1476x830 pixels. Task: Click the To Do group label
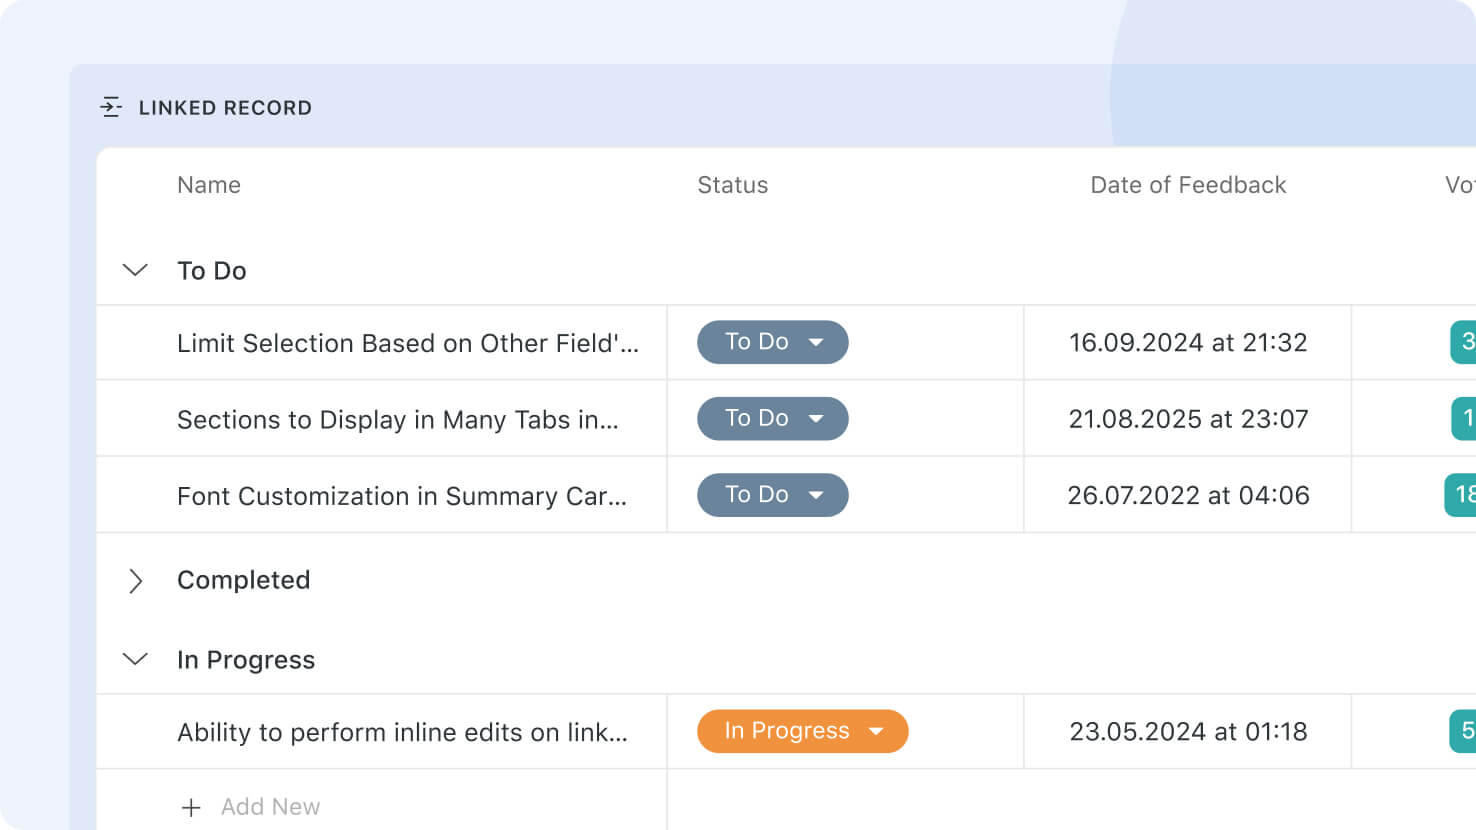[212, 271]
